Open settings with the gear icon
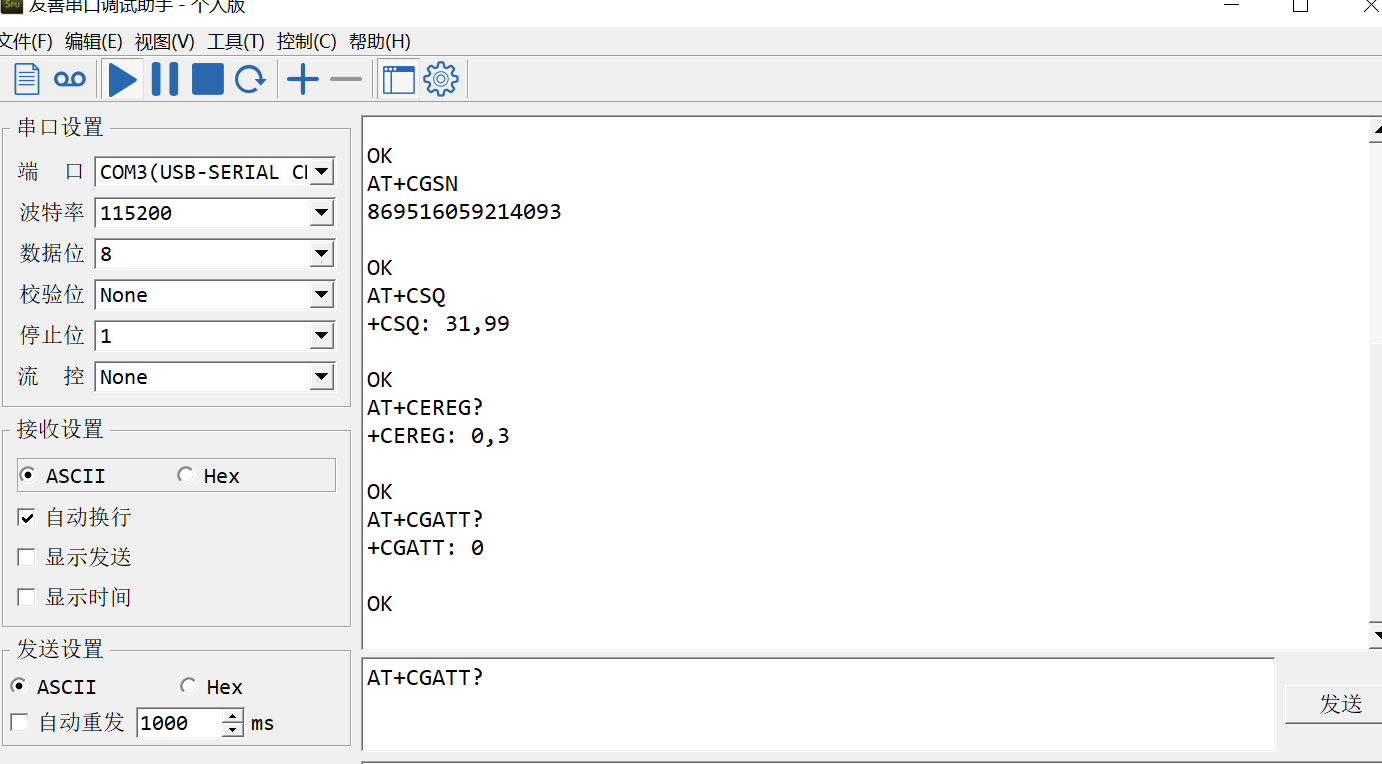This screenshot has width=1382, height=764. pyautogui.click(x=441, y=79)
